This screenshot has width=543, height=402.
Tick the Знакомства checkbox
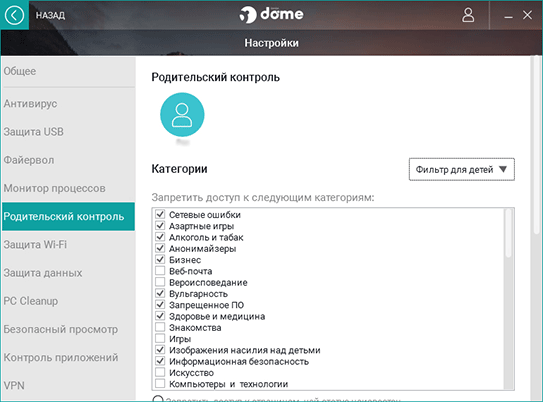tap(160, 327)
